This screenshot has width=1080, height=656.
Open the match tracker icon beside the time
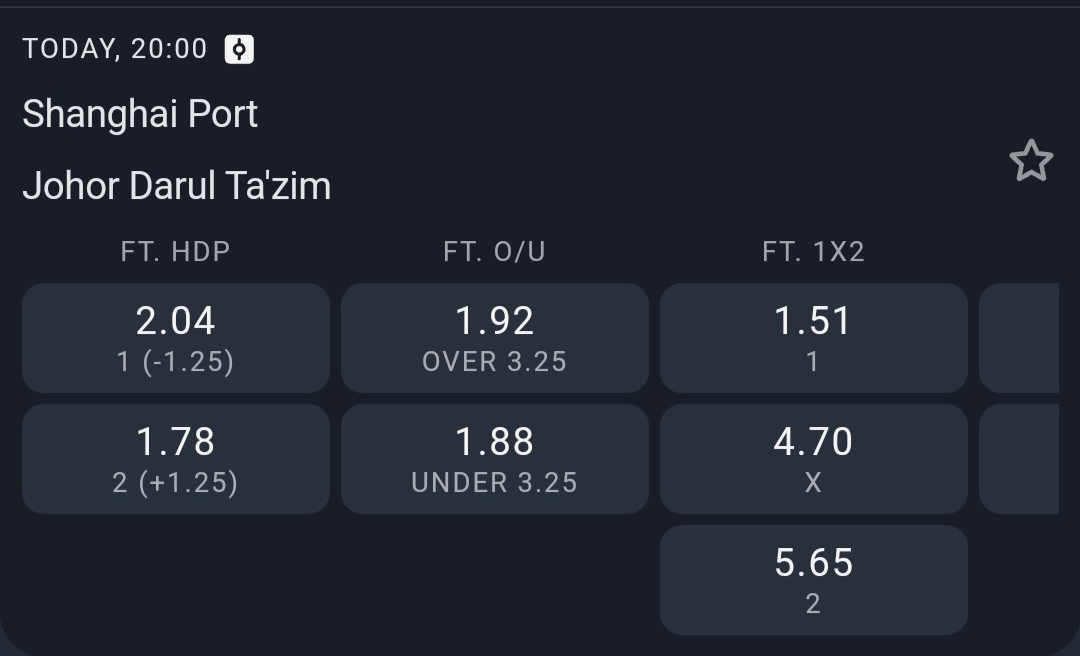tap(239, 49)
